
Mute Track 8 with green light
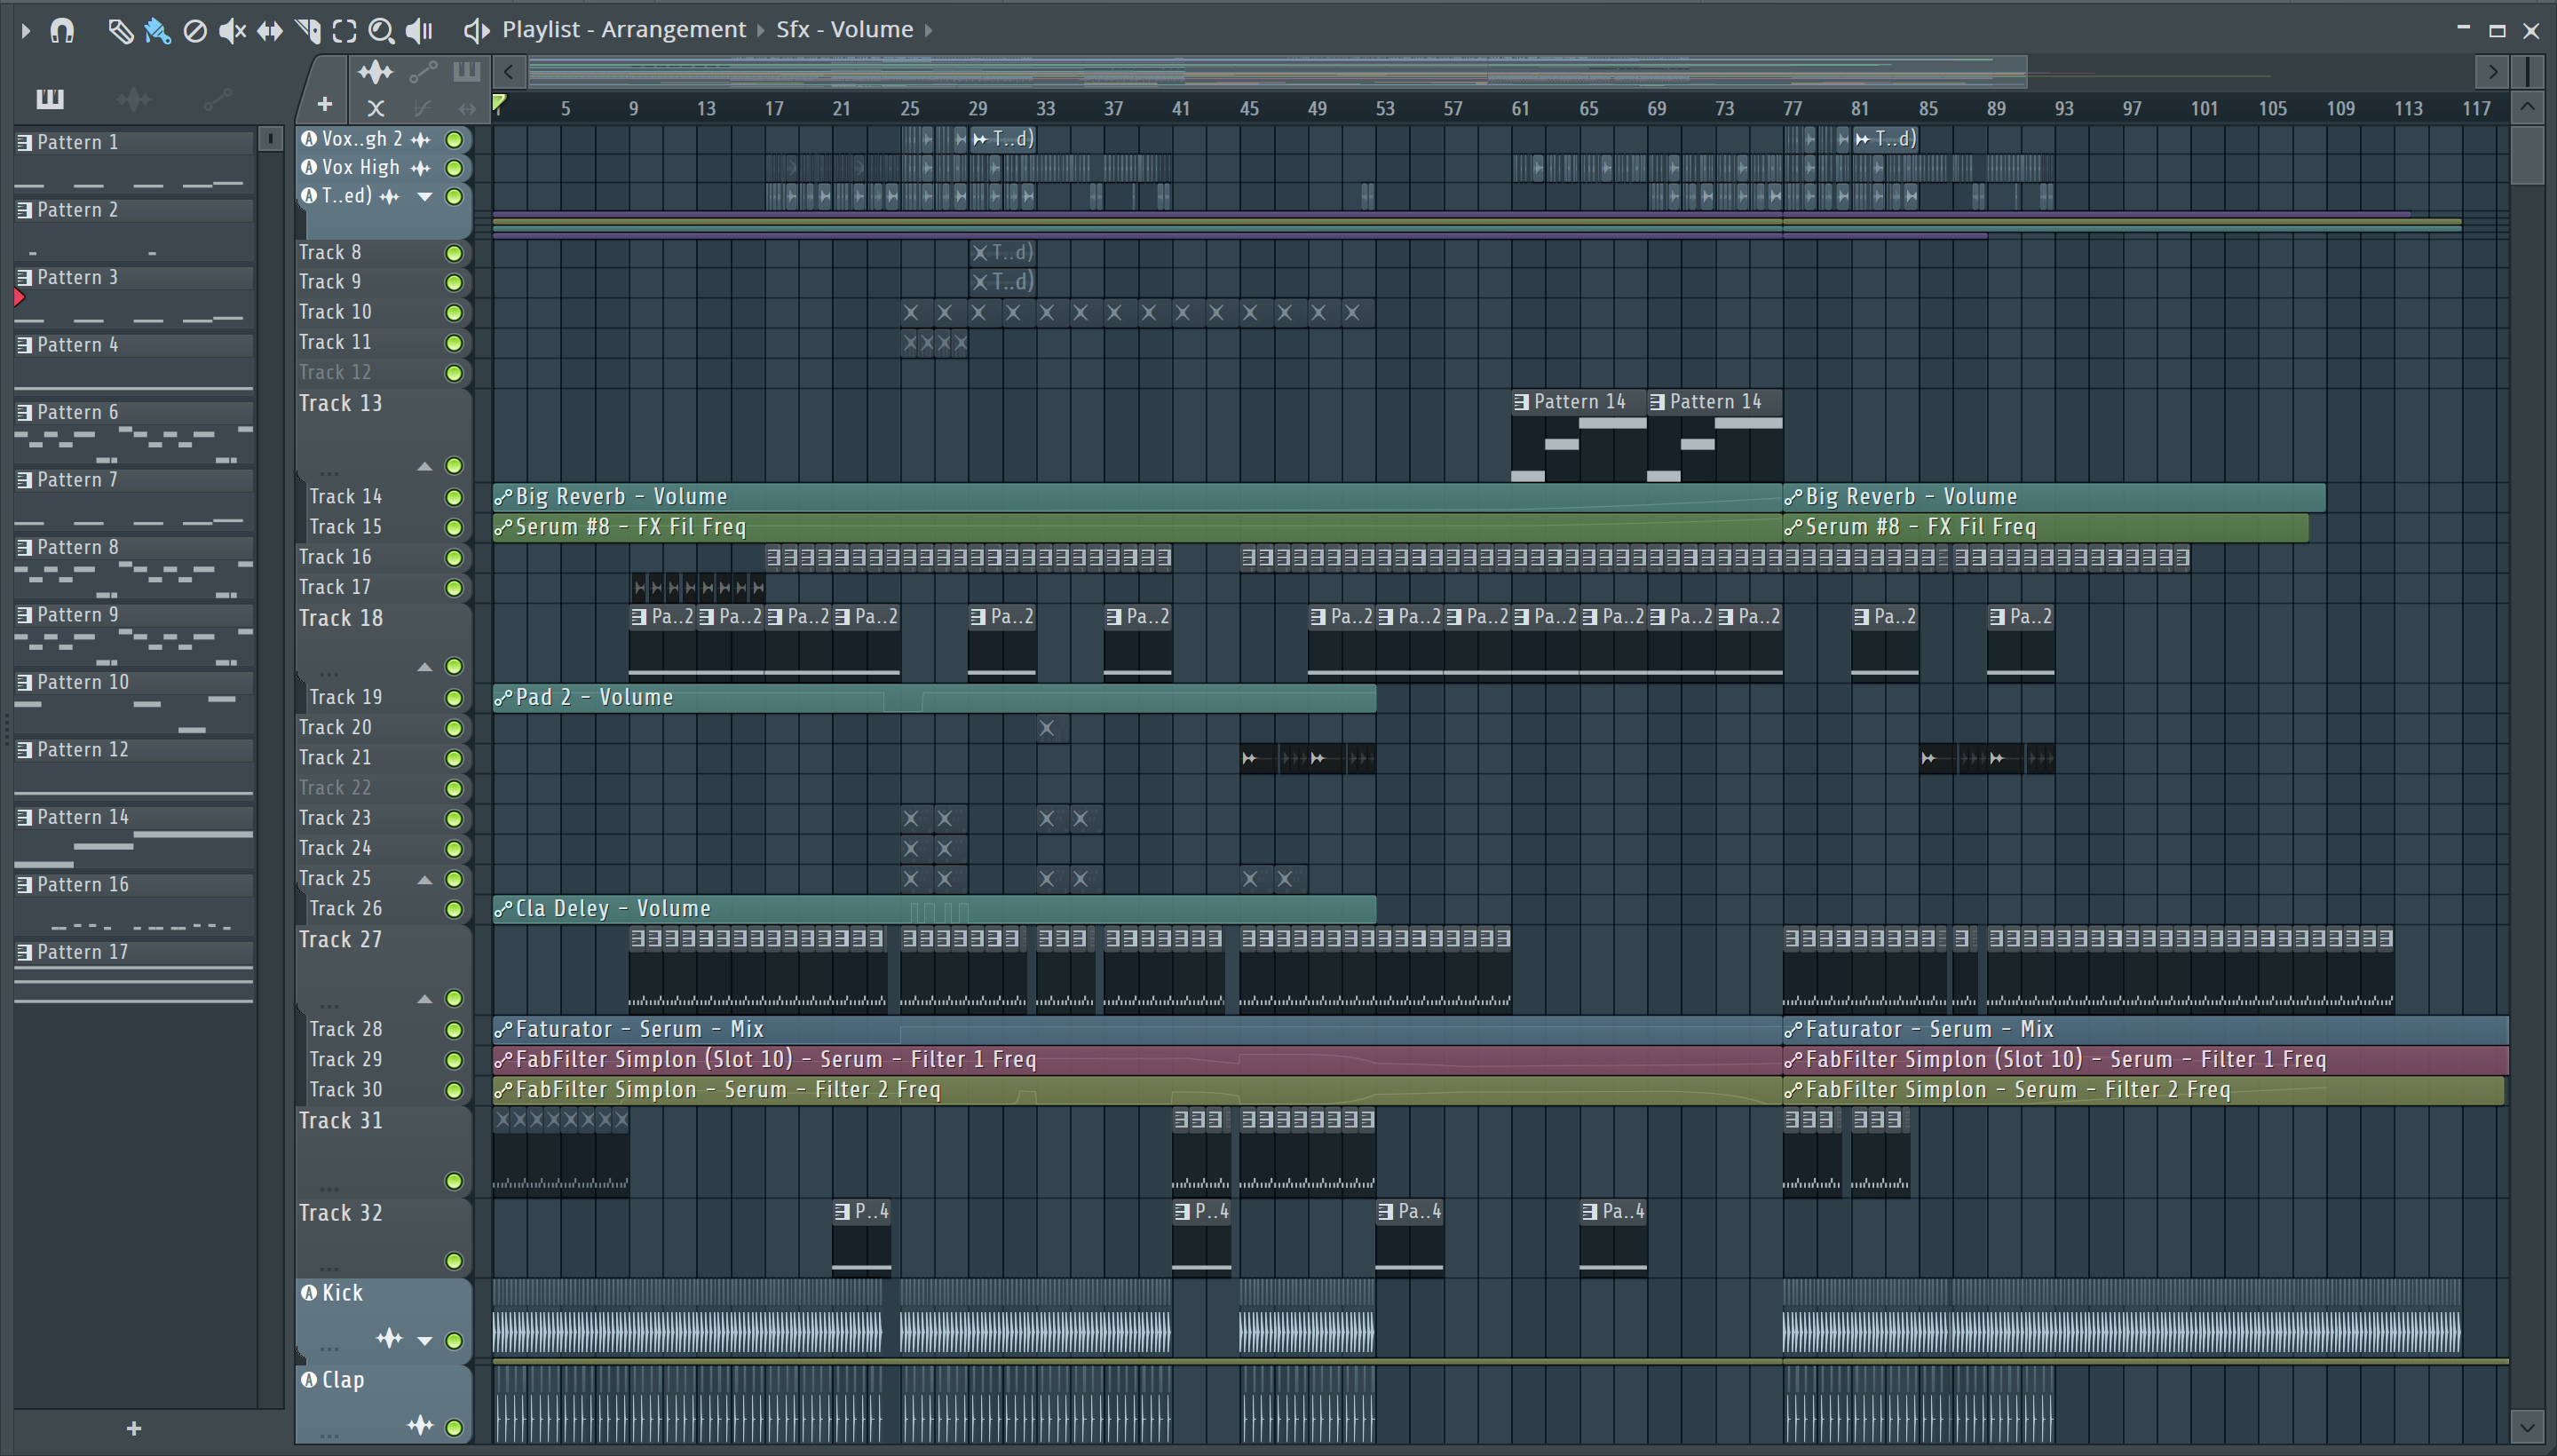(454, 254)
